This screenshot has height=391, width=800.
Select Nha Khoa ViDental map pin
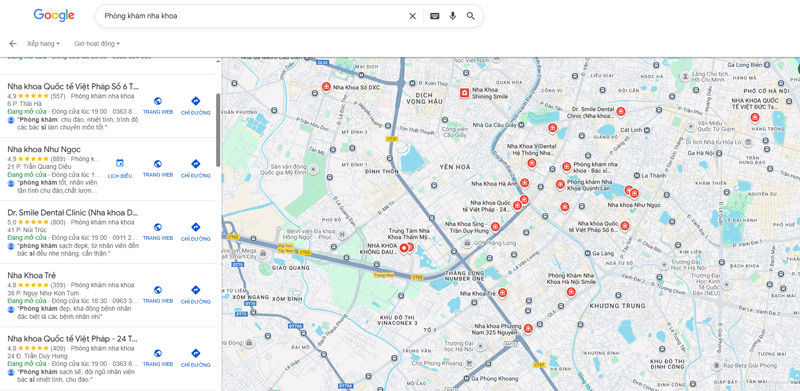tap(531, 163)
